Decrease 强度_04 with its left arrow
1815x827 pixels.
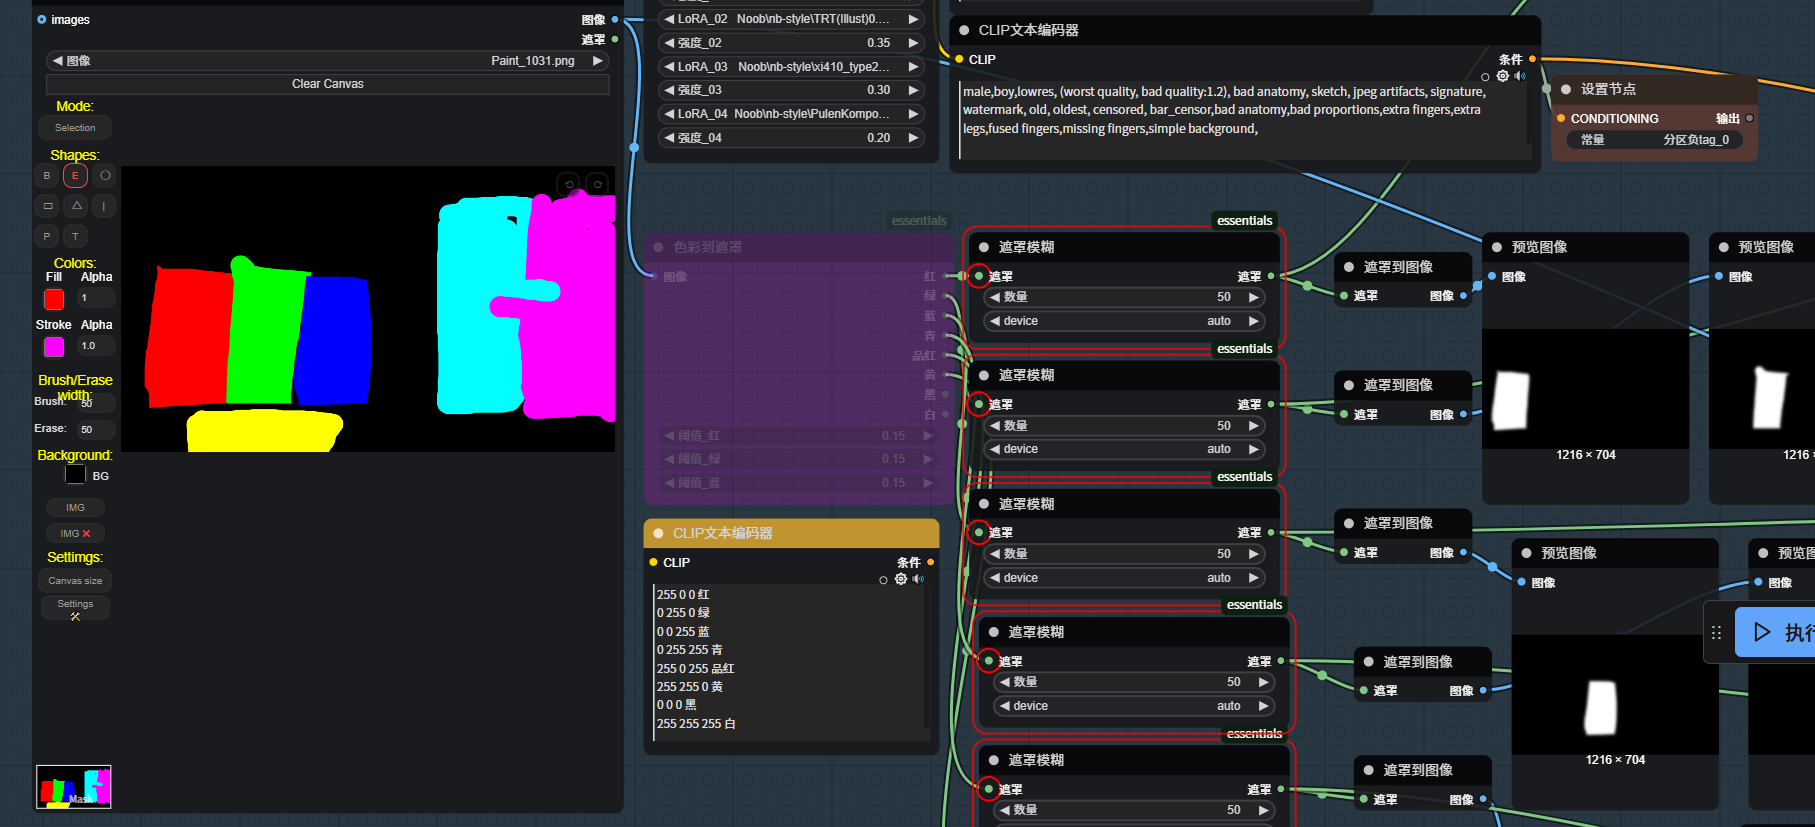[669, 138]
